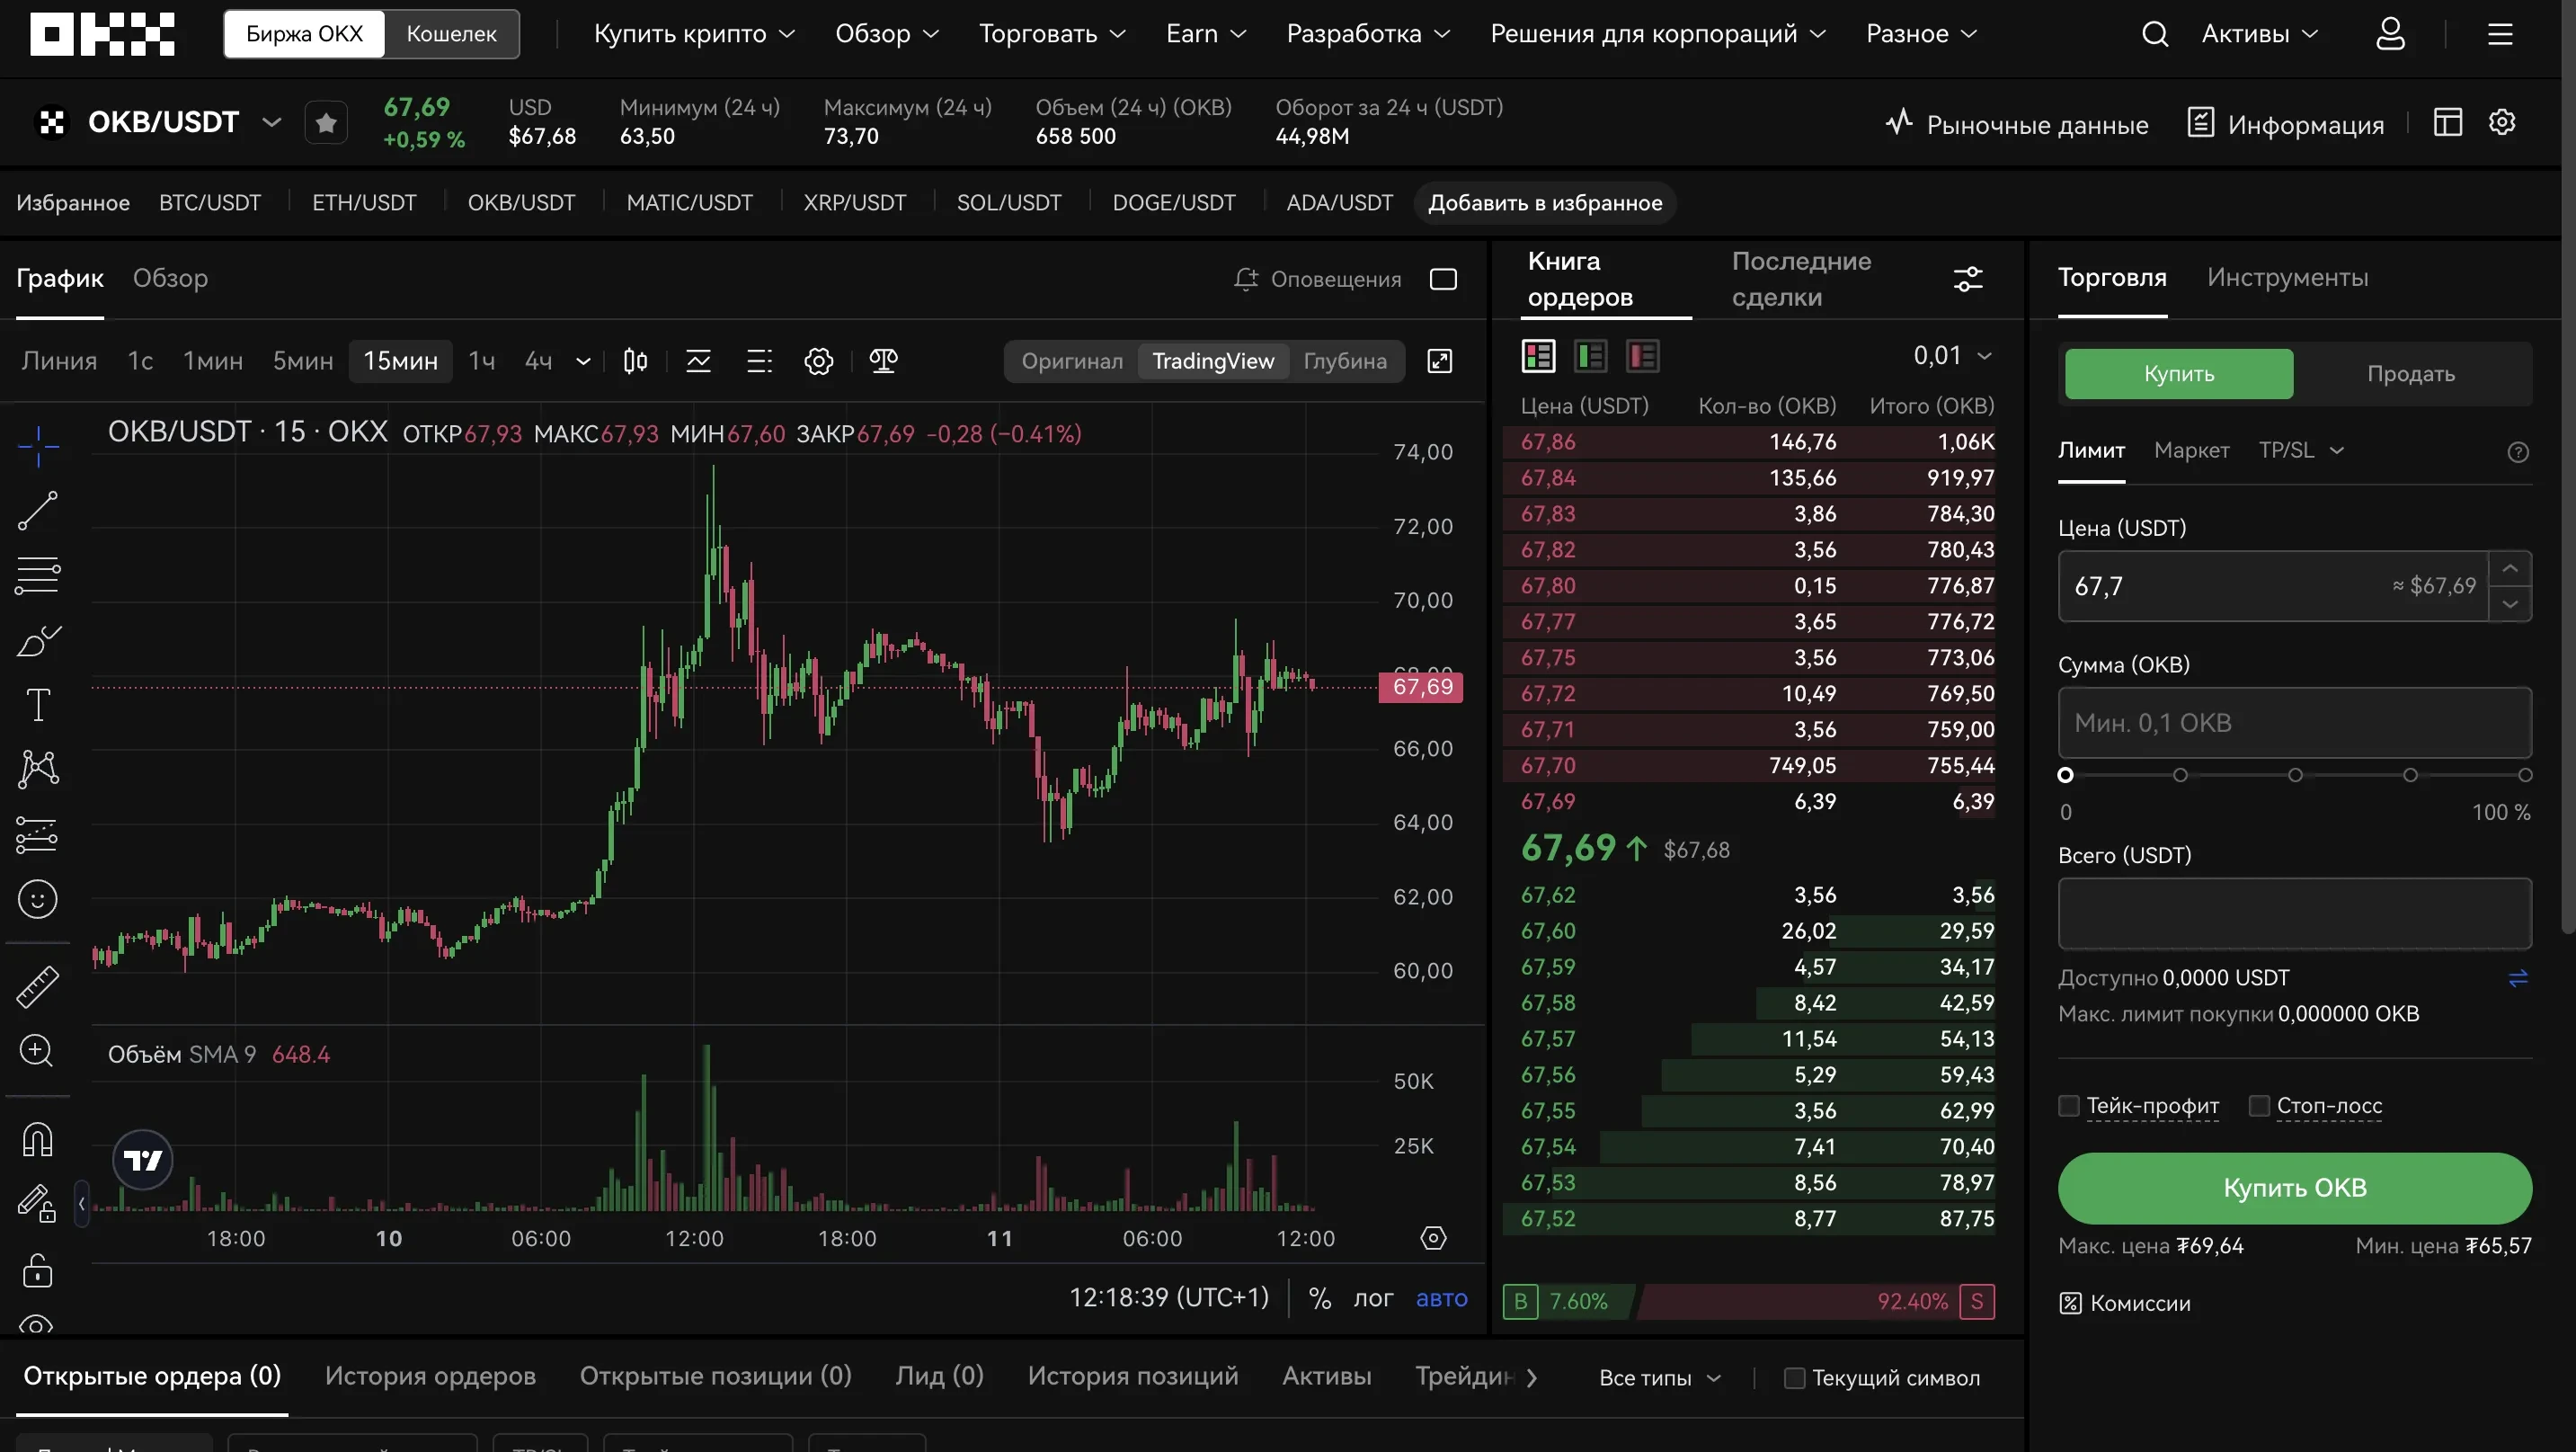Open the hamburger menu icon

pos(2500,34)
